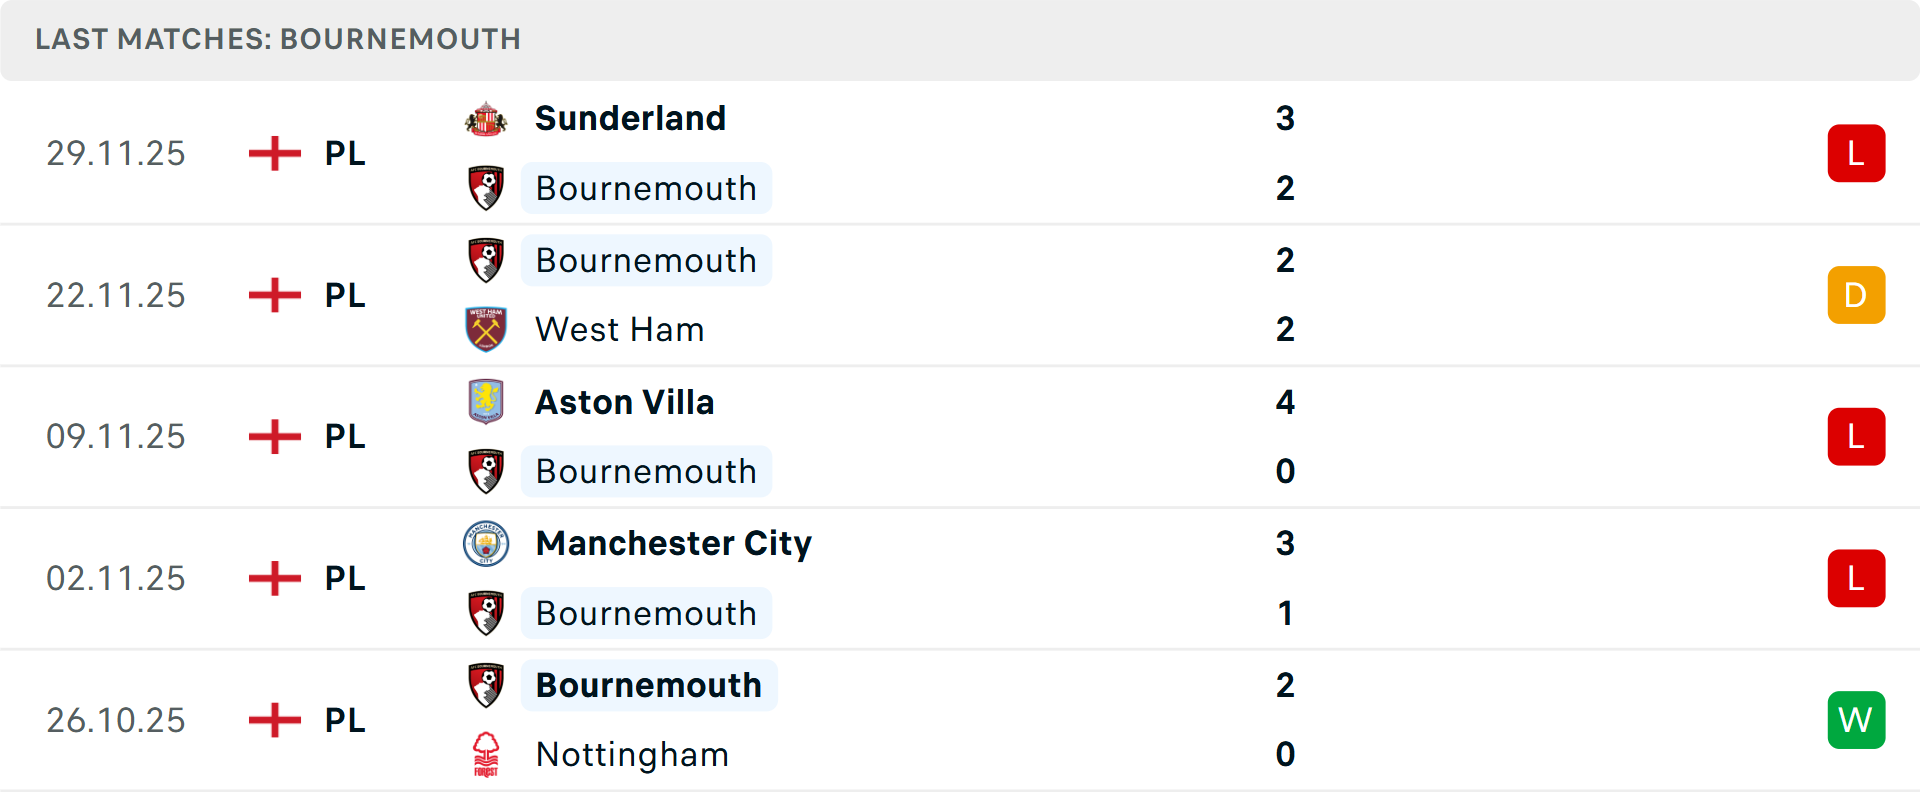Click the England flag beside the 29.11.25 match
This screenshot has width=1920, height=792.
coord(274,153)
